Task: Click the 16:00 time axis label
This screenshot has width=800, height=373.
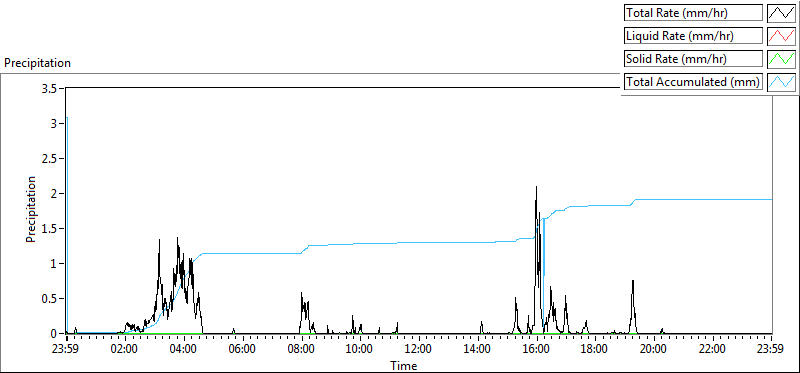Action: pyautogui.click(x=536, y=350)
